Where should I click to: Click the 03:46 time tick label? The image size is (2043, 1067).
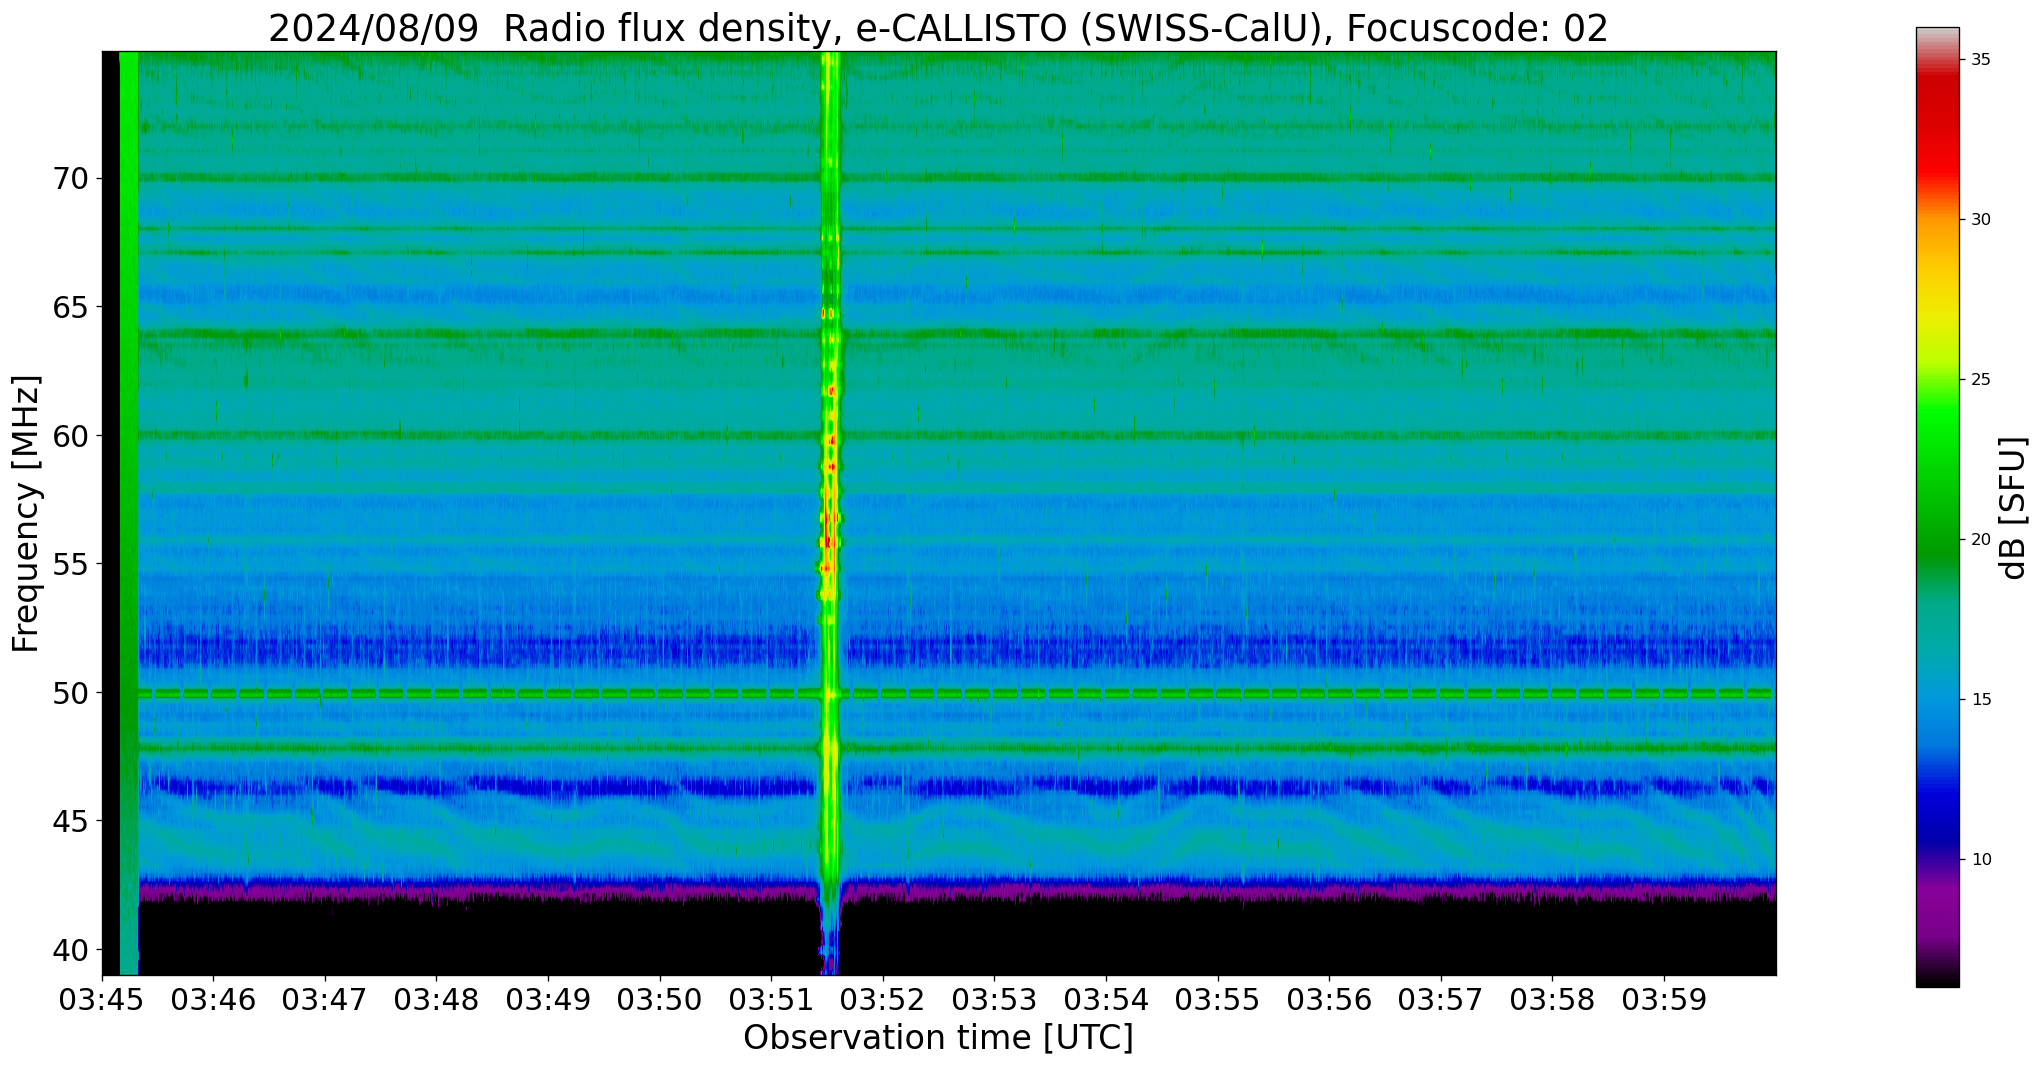pos(213,999)
